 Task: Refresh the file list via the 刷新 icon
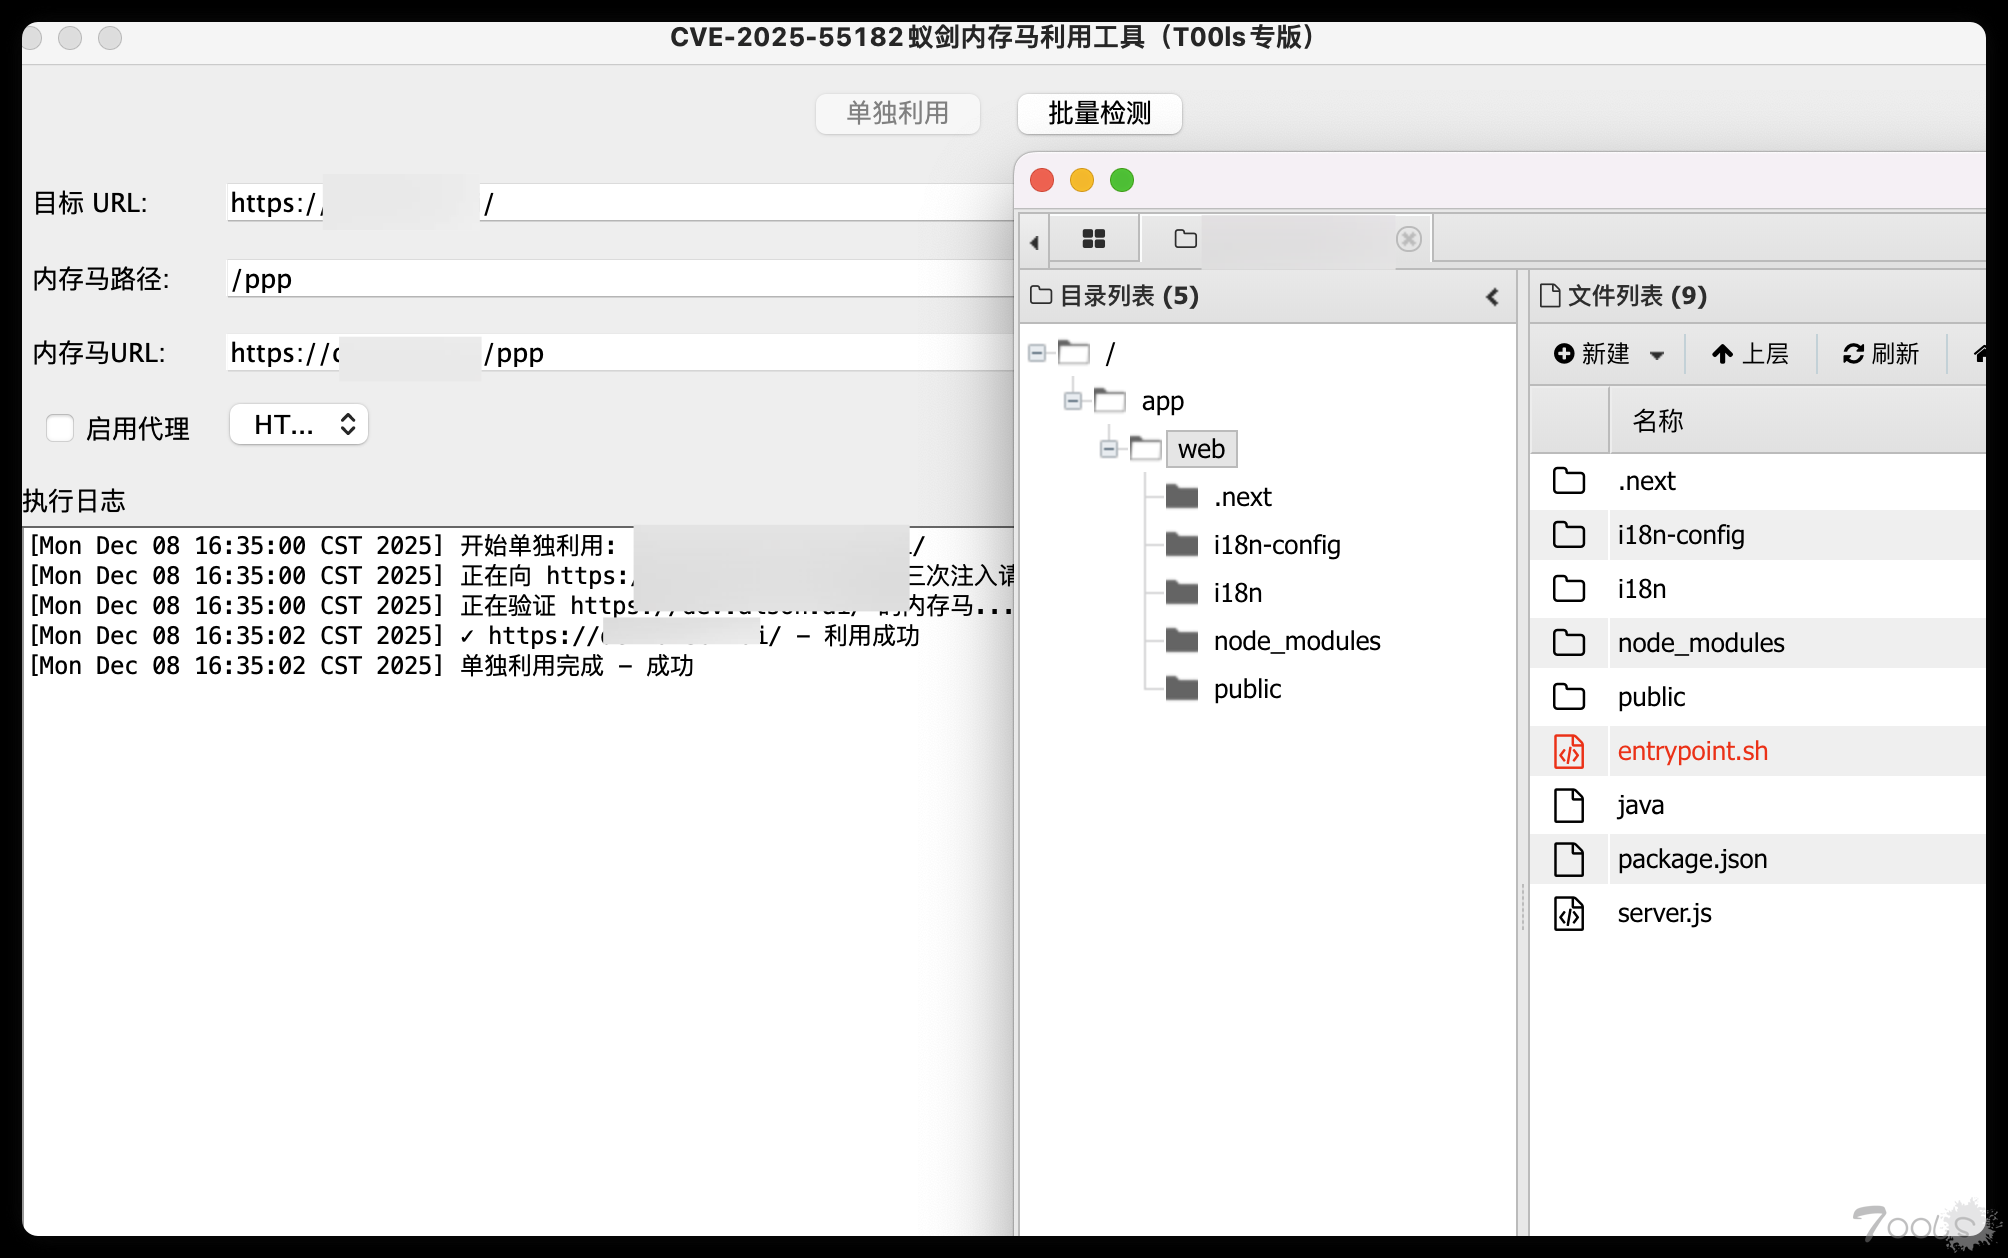pos(1852,353)
